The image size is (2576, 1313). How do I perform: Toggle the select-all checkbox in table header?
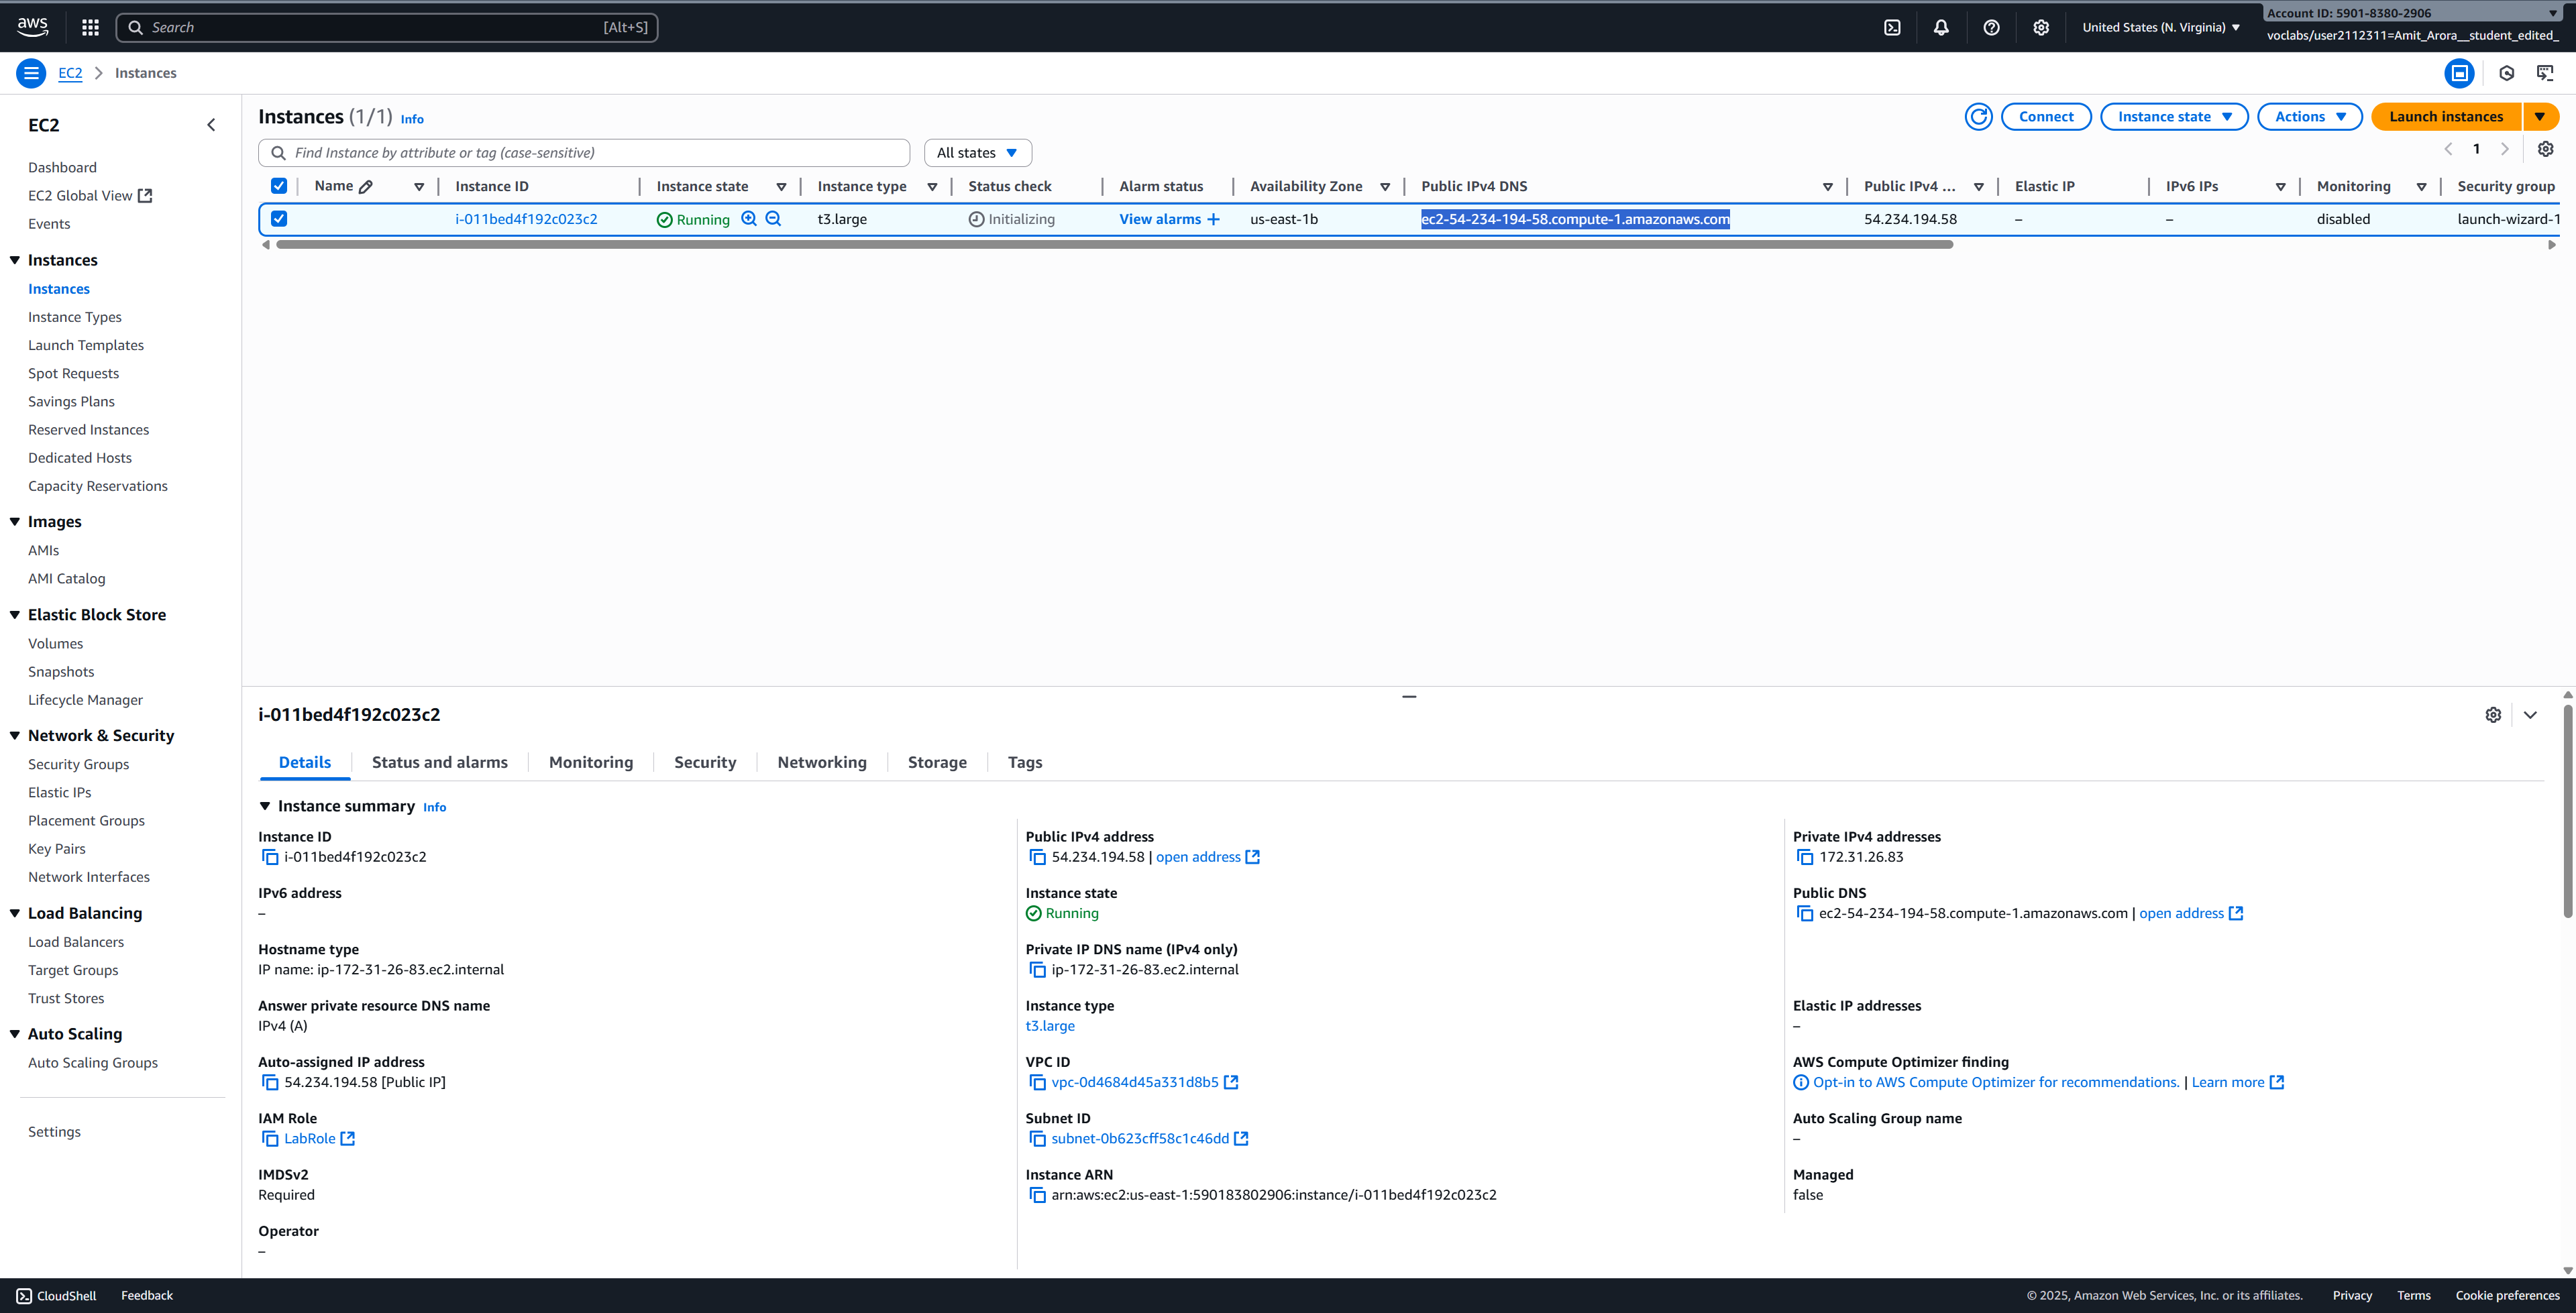pyautogui.click(x=279, y=186)
